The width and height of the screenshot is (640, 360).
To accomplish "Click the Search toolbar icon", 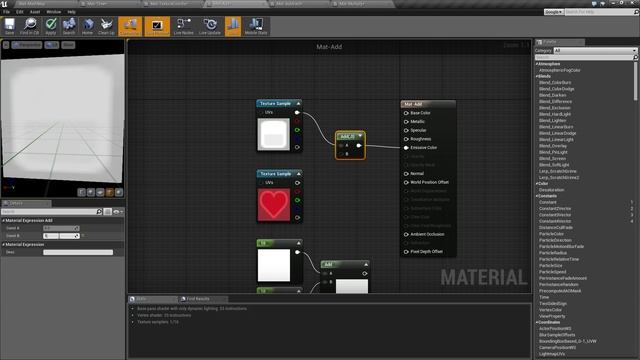I will (x=69, y=26).
